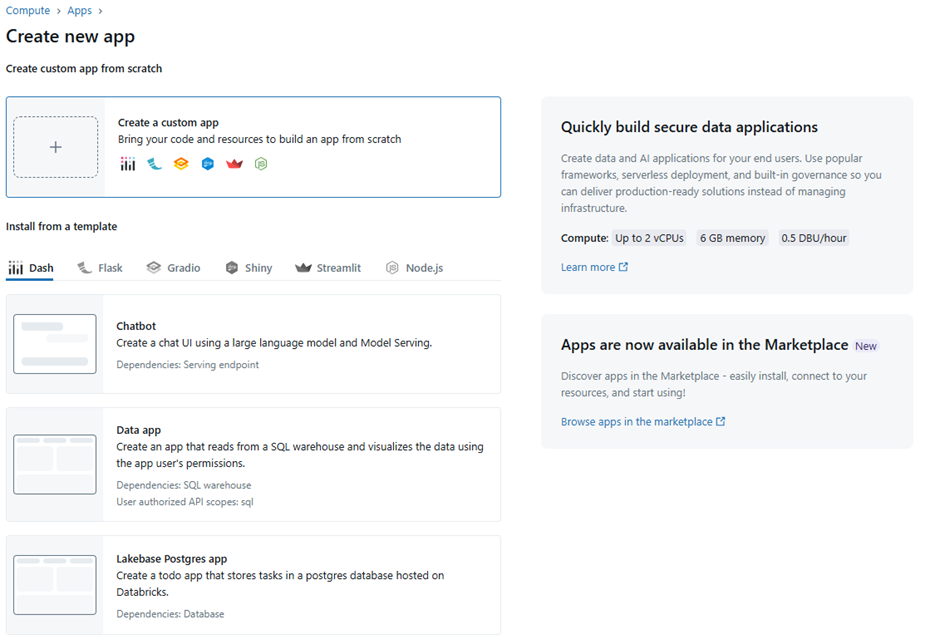Select the Lakebase Postgres app template title
The image size is (940, 644).
(x=172, y=559)
